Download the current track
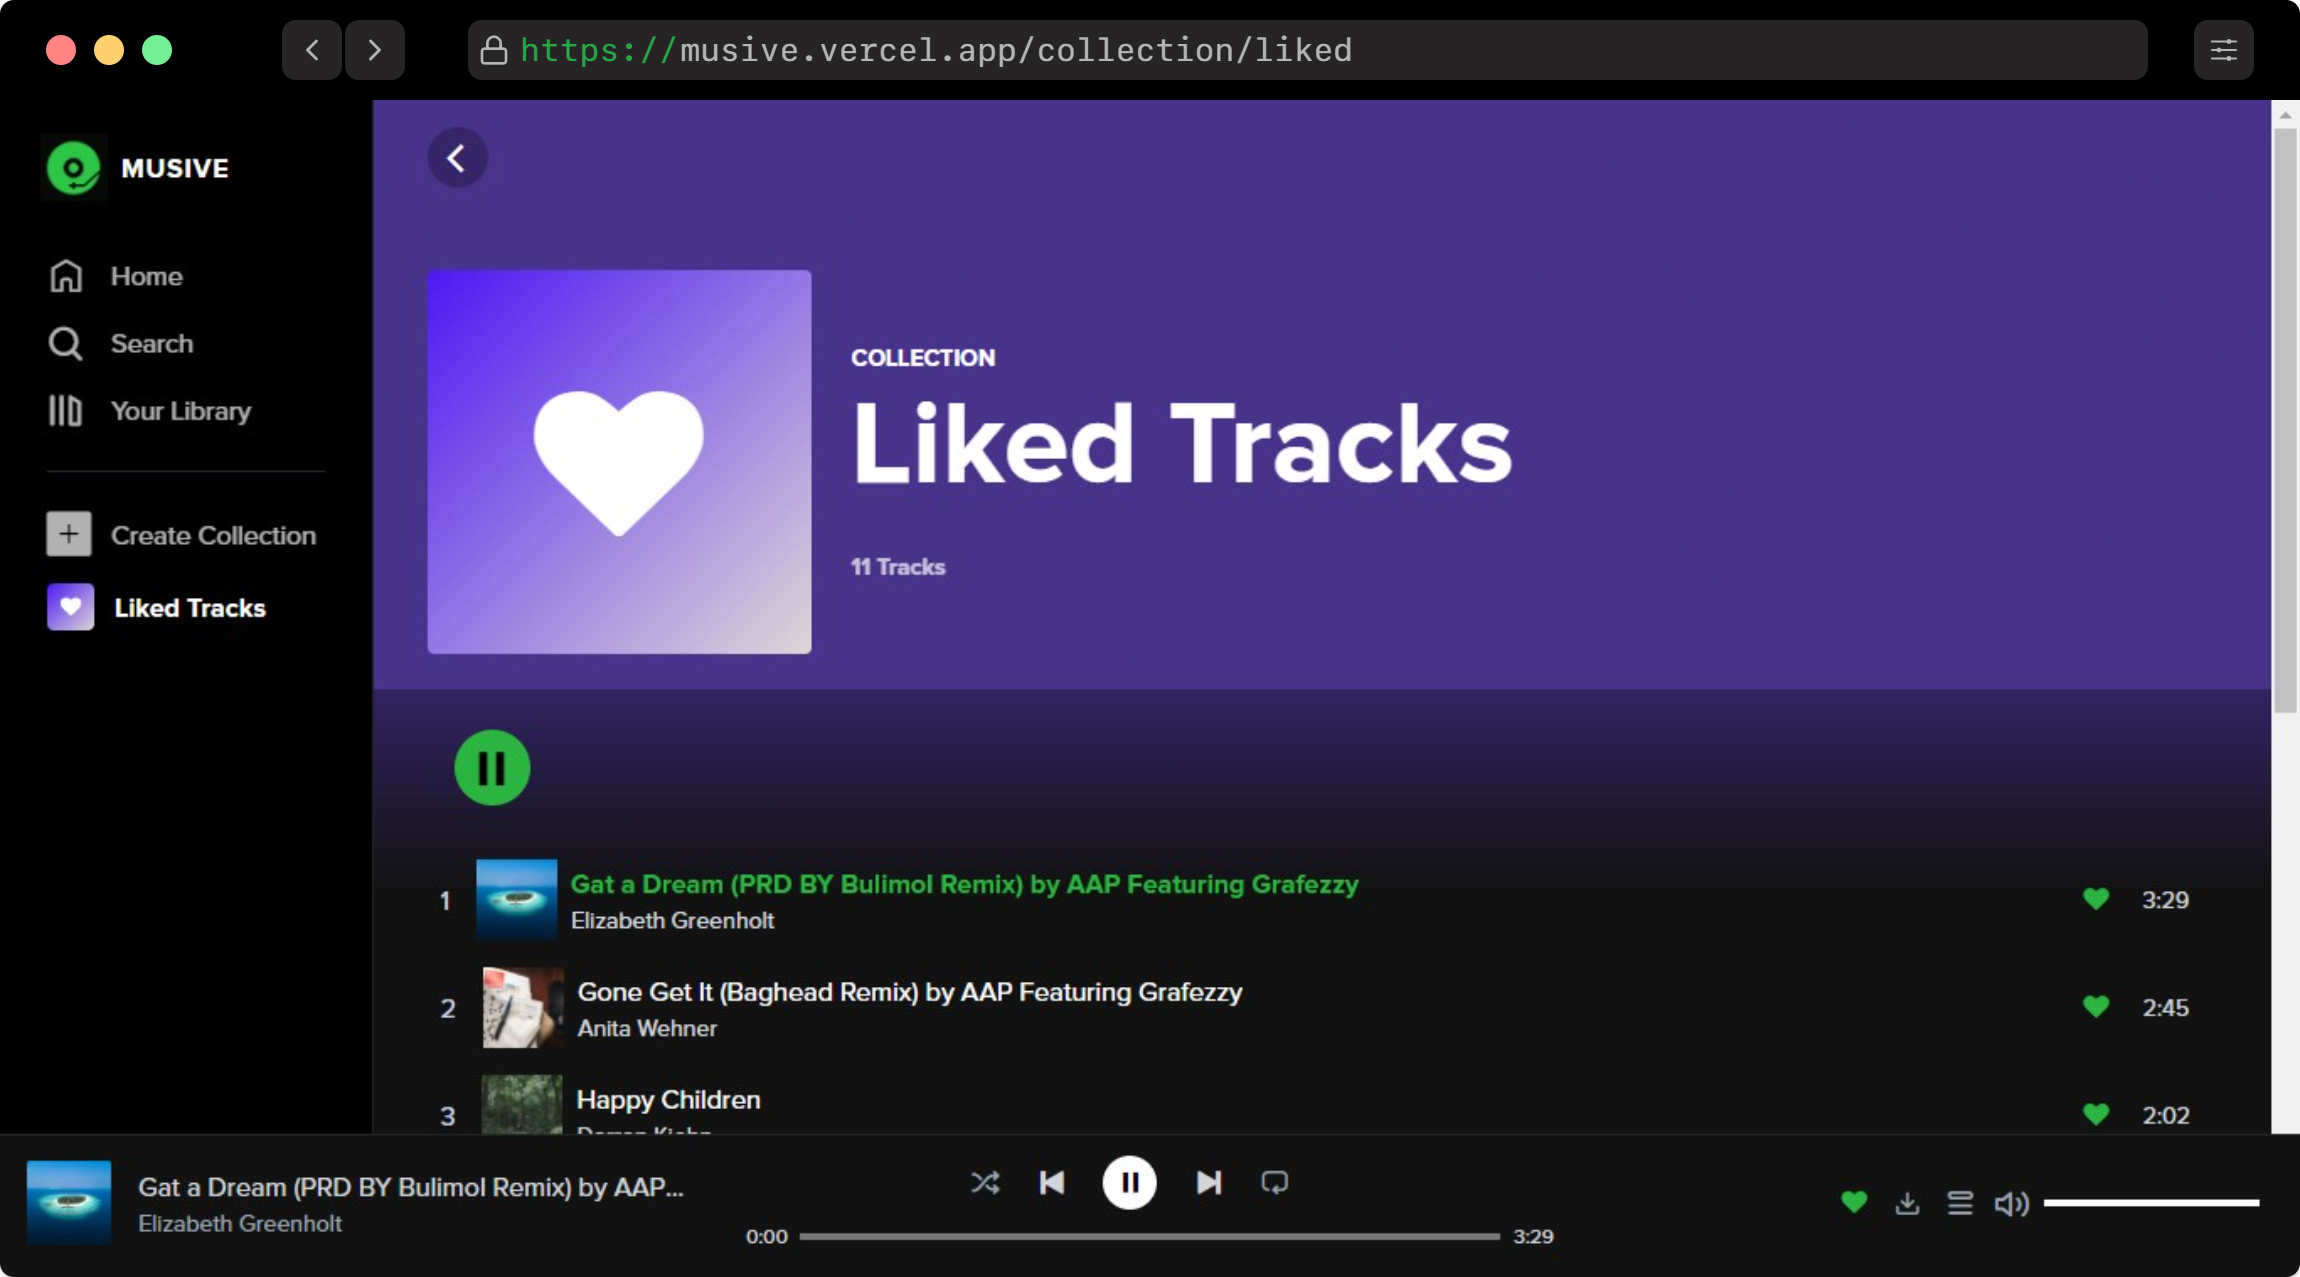Viewport: 2300px width, 1277px height. (x=1907, y=1203)
